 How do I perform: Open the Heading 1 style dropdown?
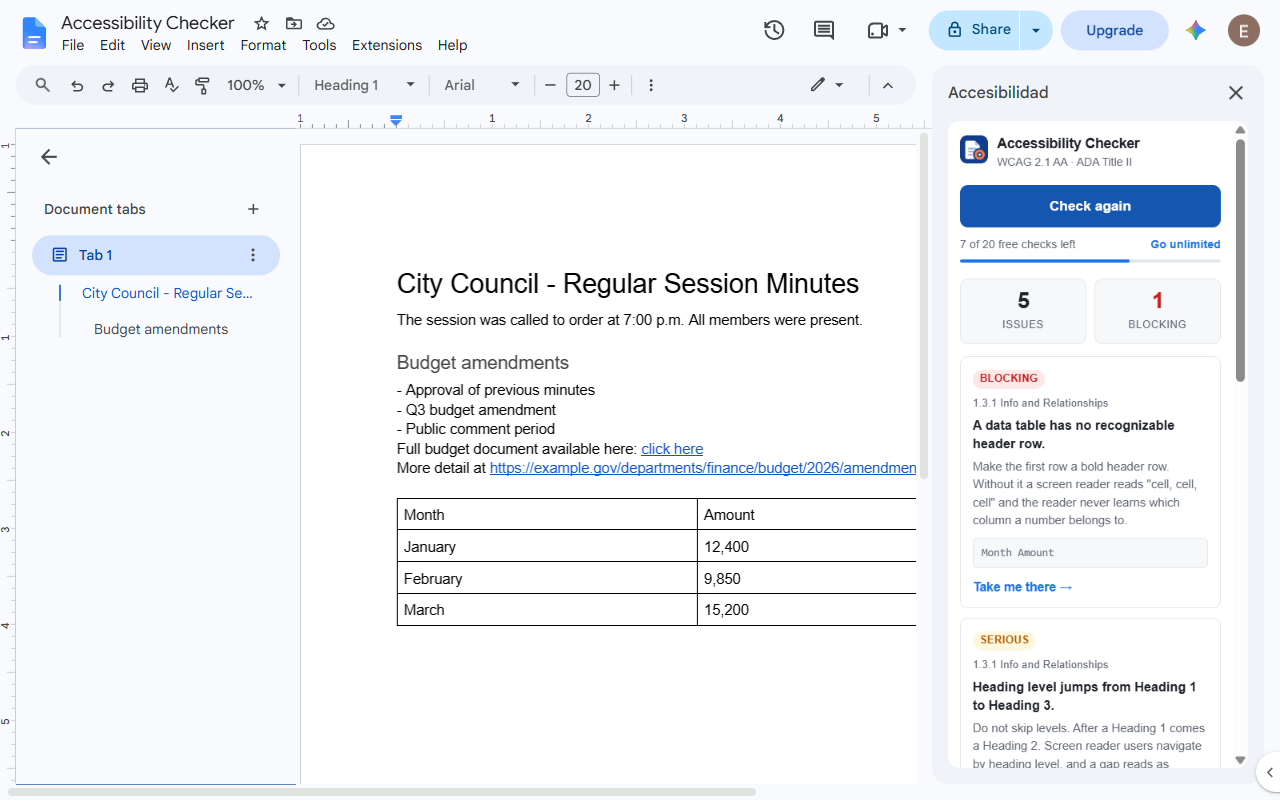coord(364,85)
